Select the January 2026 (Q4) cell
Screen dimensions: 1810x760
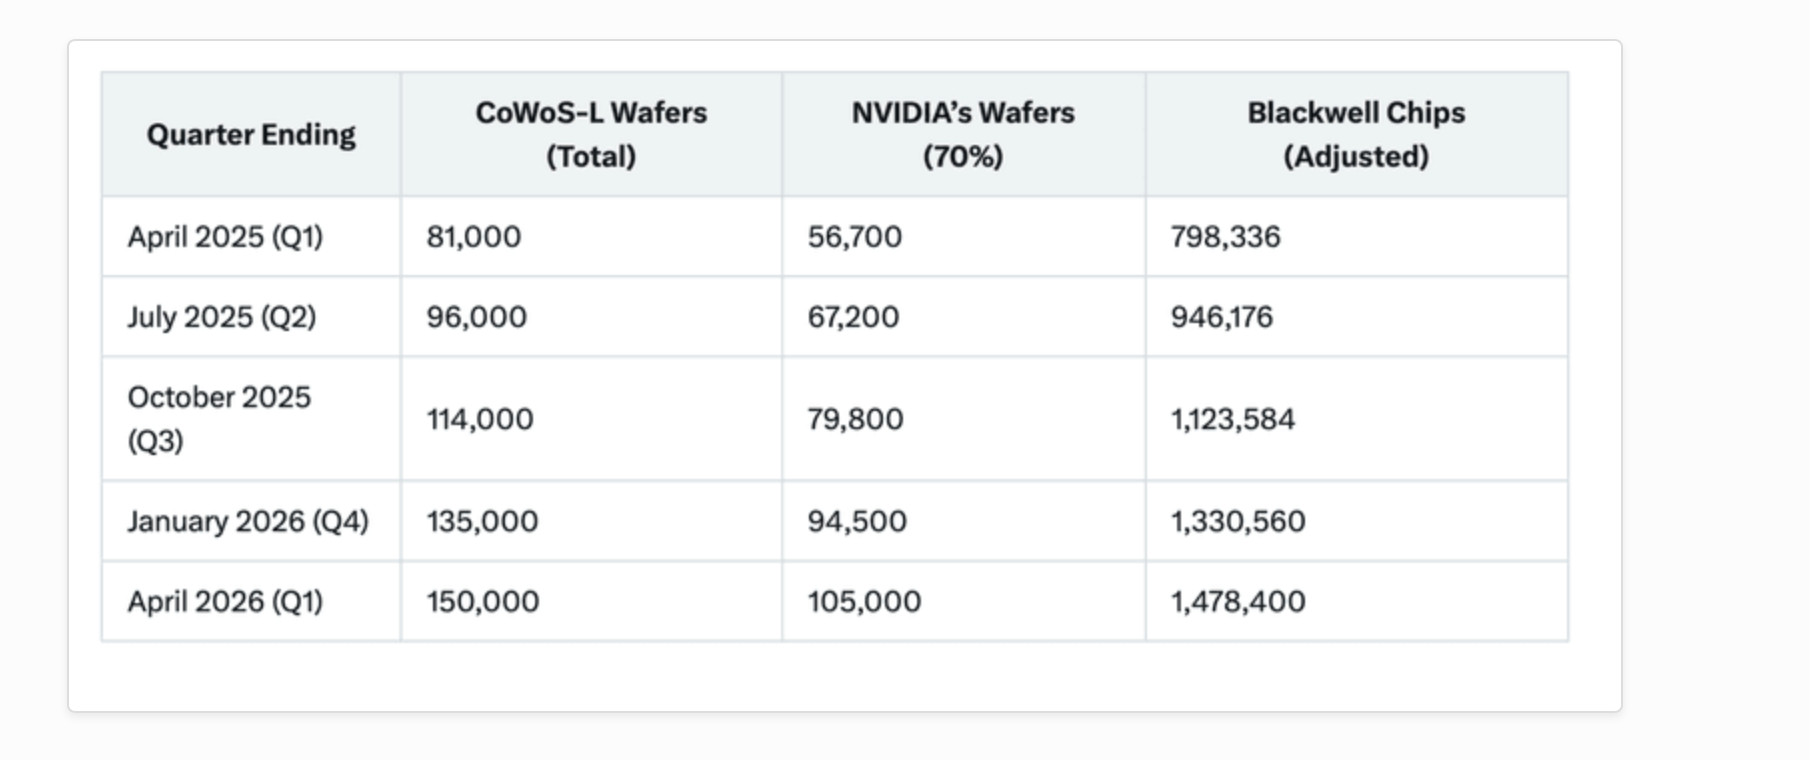click(x=248, y=521)
